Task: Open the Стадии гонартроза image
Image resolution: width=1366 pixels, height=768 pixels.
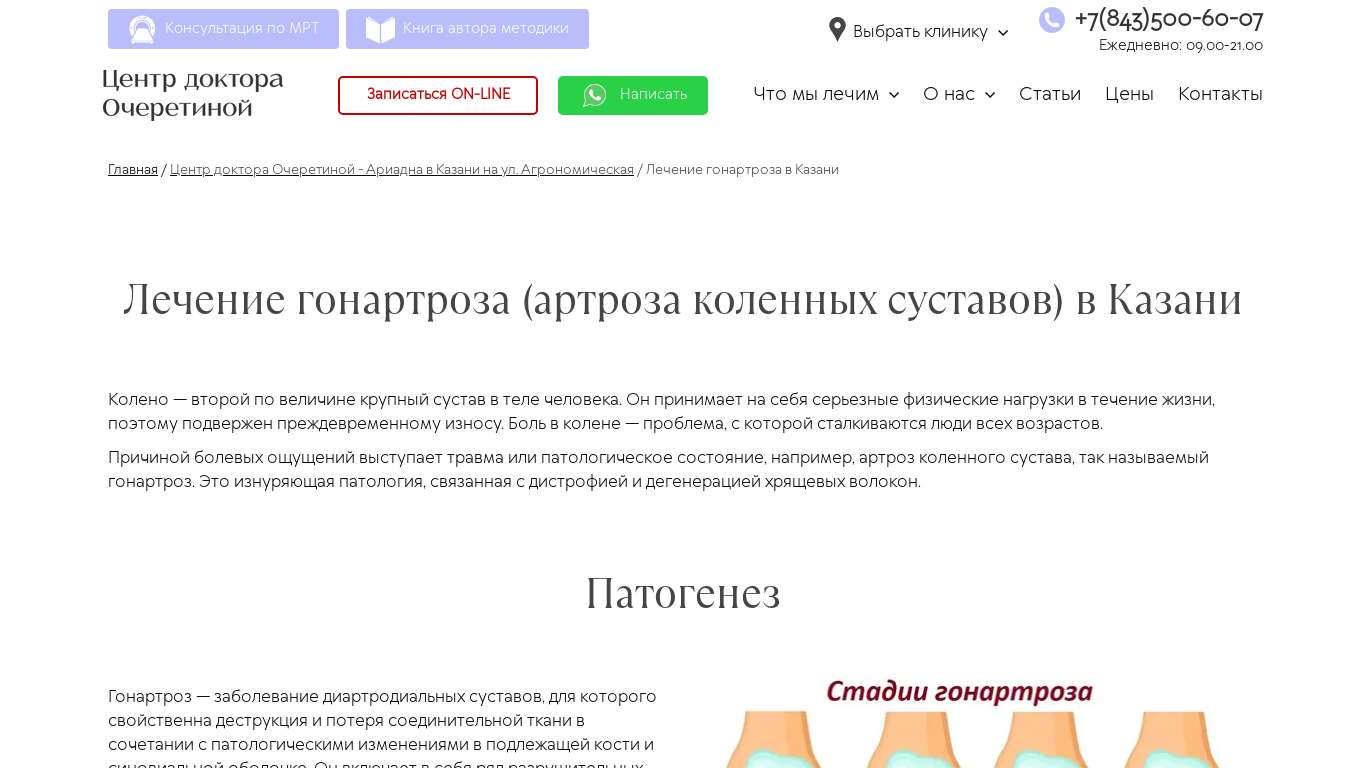Action: (x=958, y=723)
